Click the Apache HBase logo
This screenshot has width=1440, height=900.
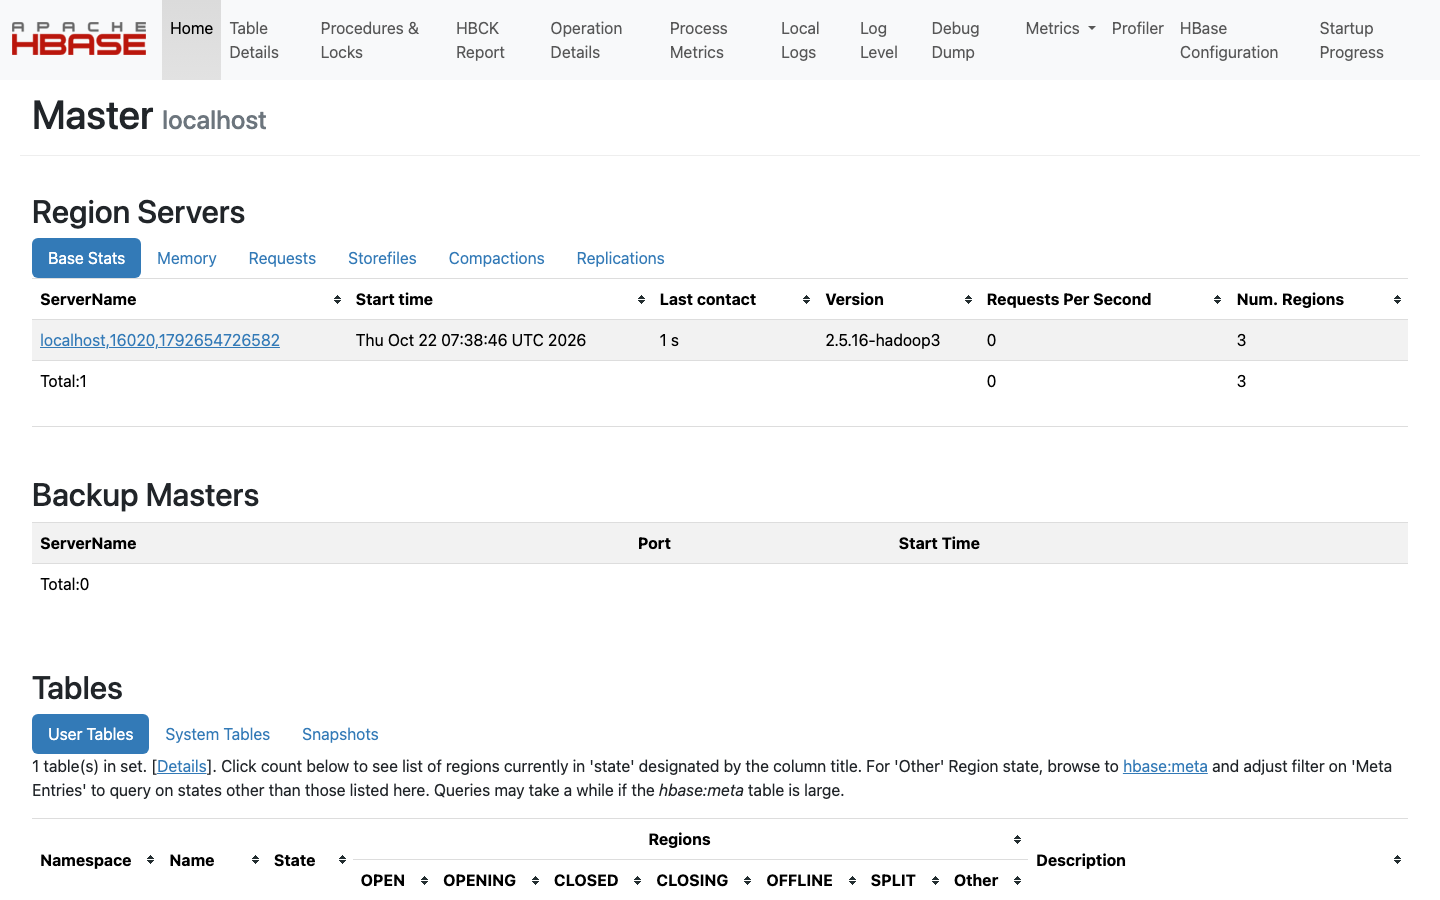point(78,40)
